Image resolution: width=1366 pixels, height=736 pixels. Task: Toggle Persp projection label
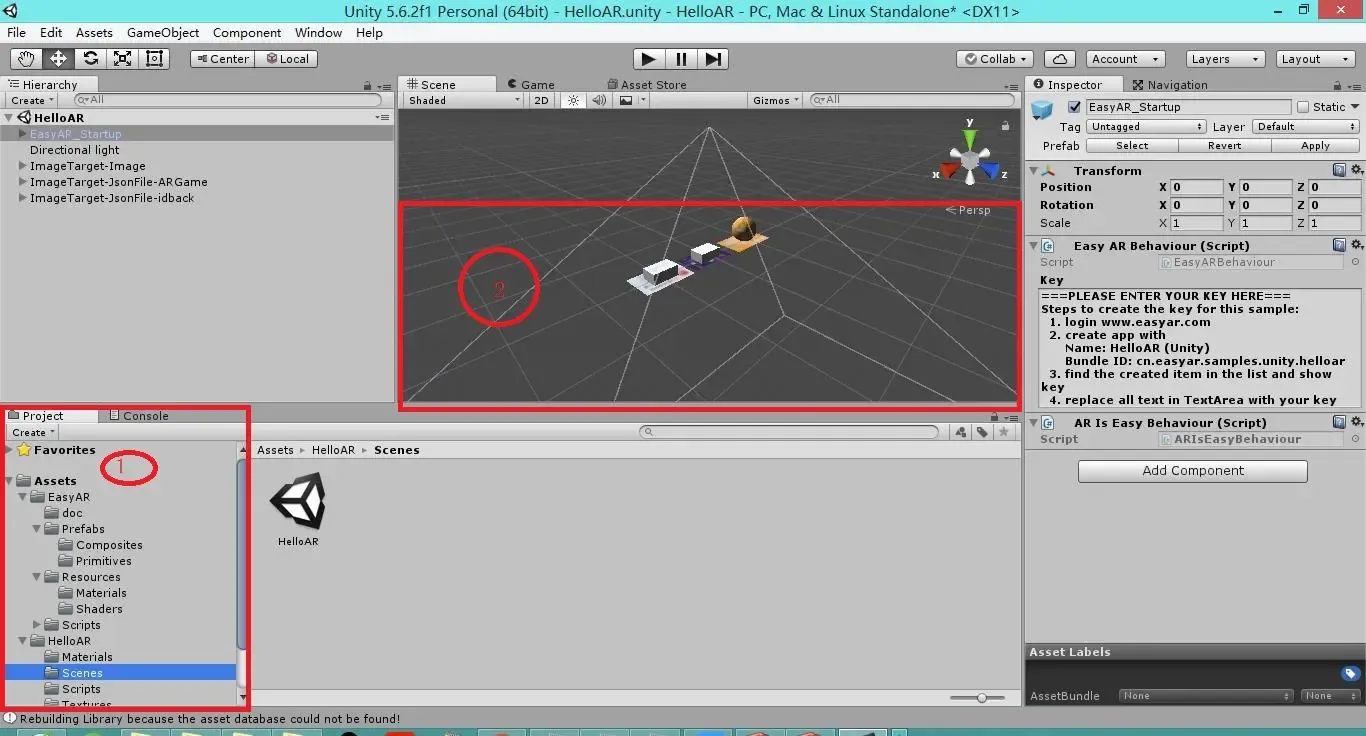(968, 210)
